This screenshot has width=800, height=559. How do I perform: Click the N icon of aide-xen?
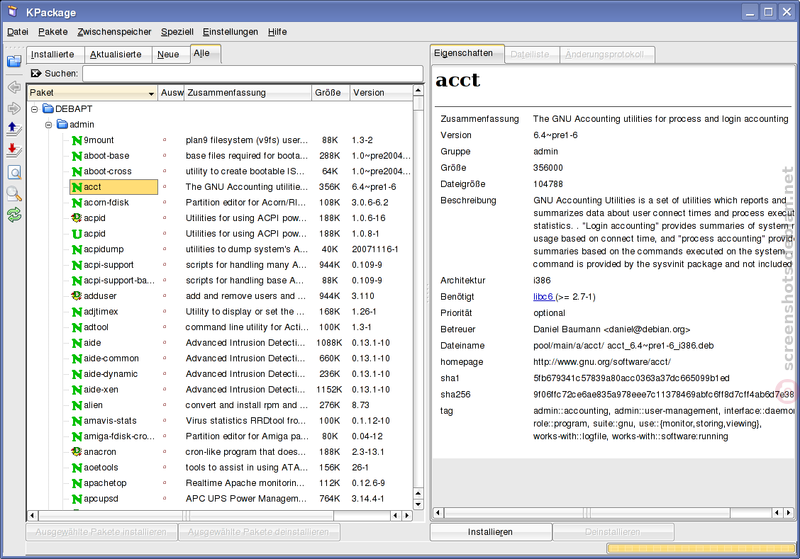click(77, 390)
